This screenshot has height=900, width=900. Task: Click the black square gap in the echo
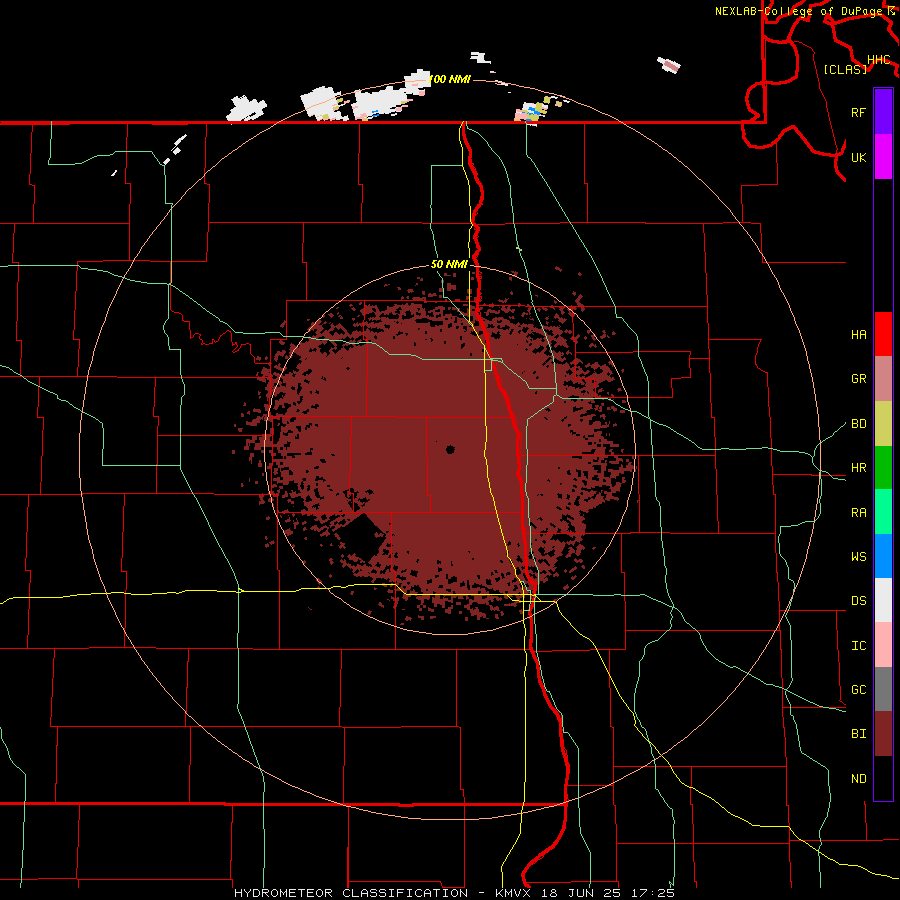(x=362, y=538)
